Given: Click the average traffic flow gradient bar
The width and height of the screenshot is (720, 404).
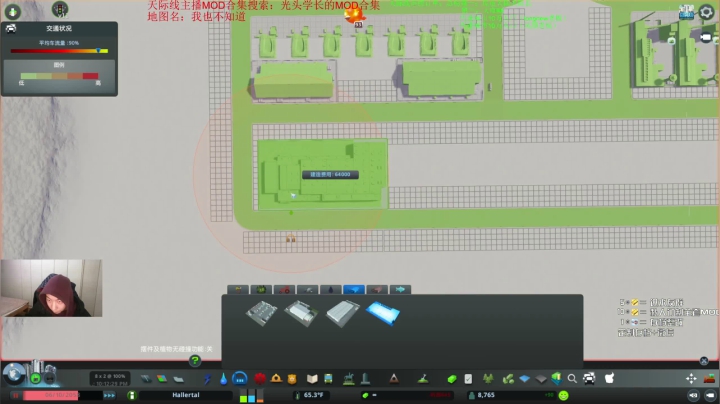Looking at the screenshot, I should tap(59, 51).
